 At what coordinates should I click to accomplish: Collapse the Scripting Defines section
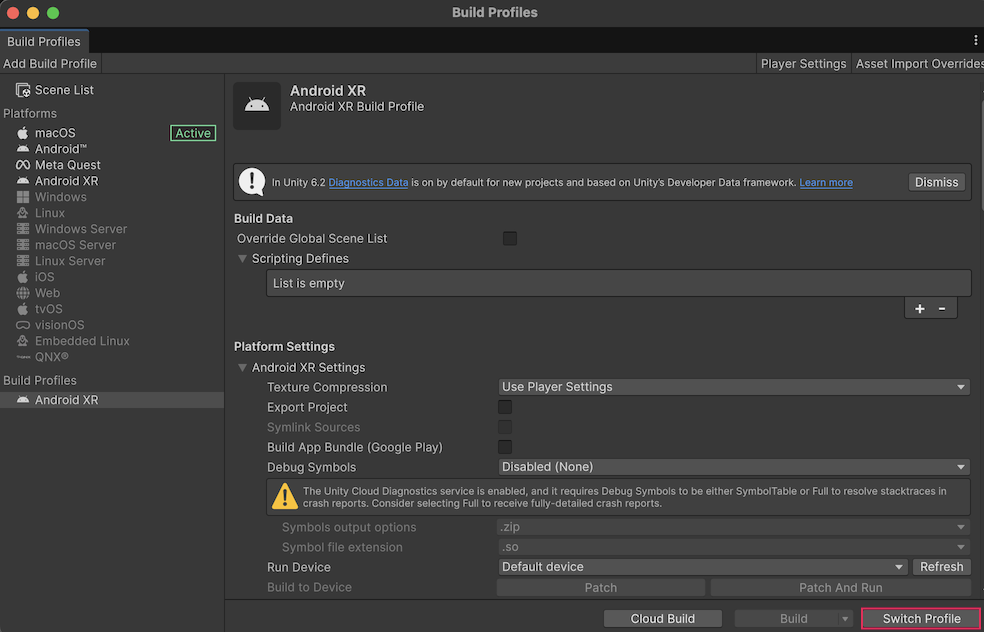243,259
